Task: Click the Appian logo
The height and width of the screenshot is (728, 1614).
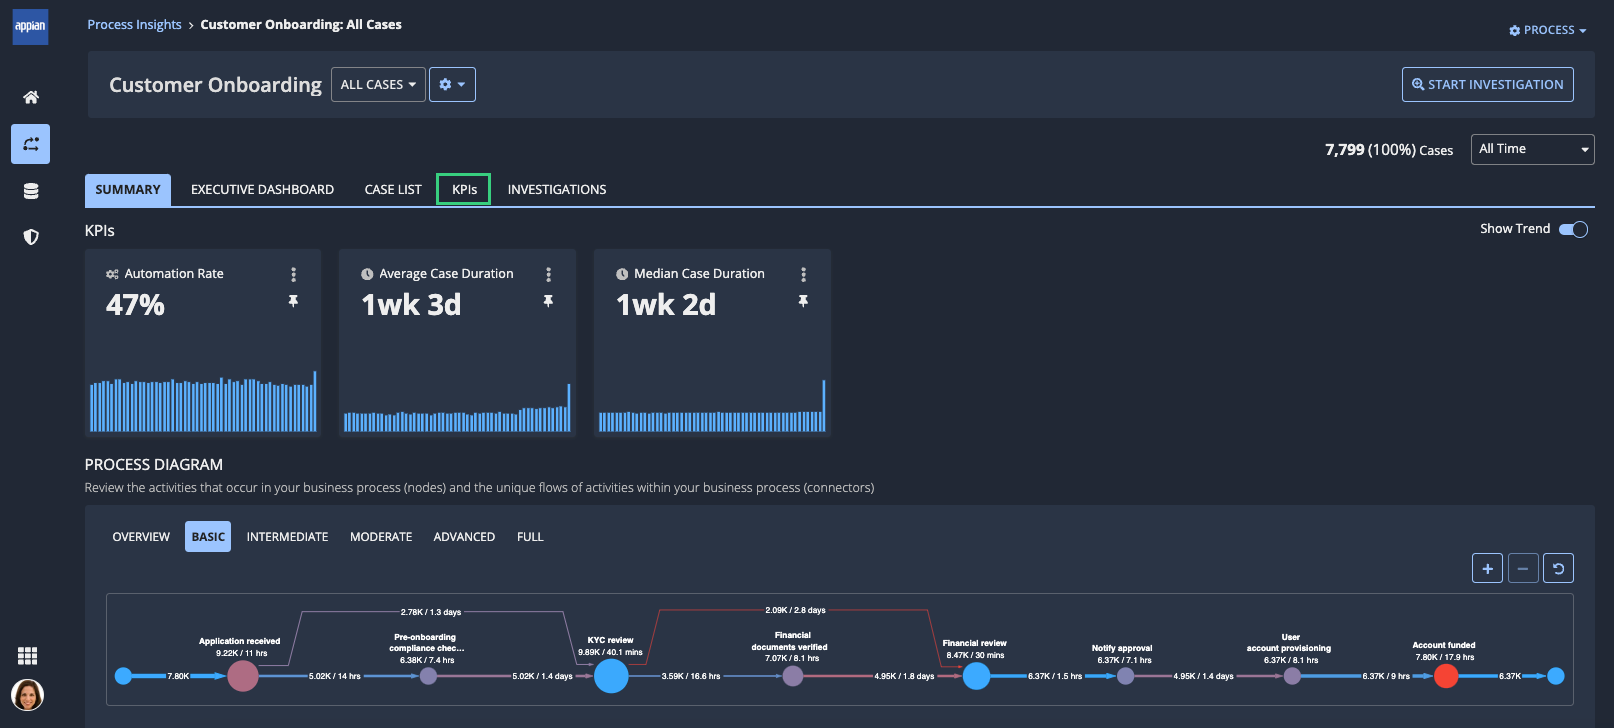Action: 30,26
